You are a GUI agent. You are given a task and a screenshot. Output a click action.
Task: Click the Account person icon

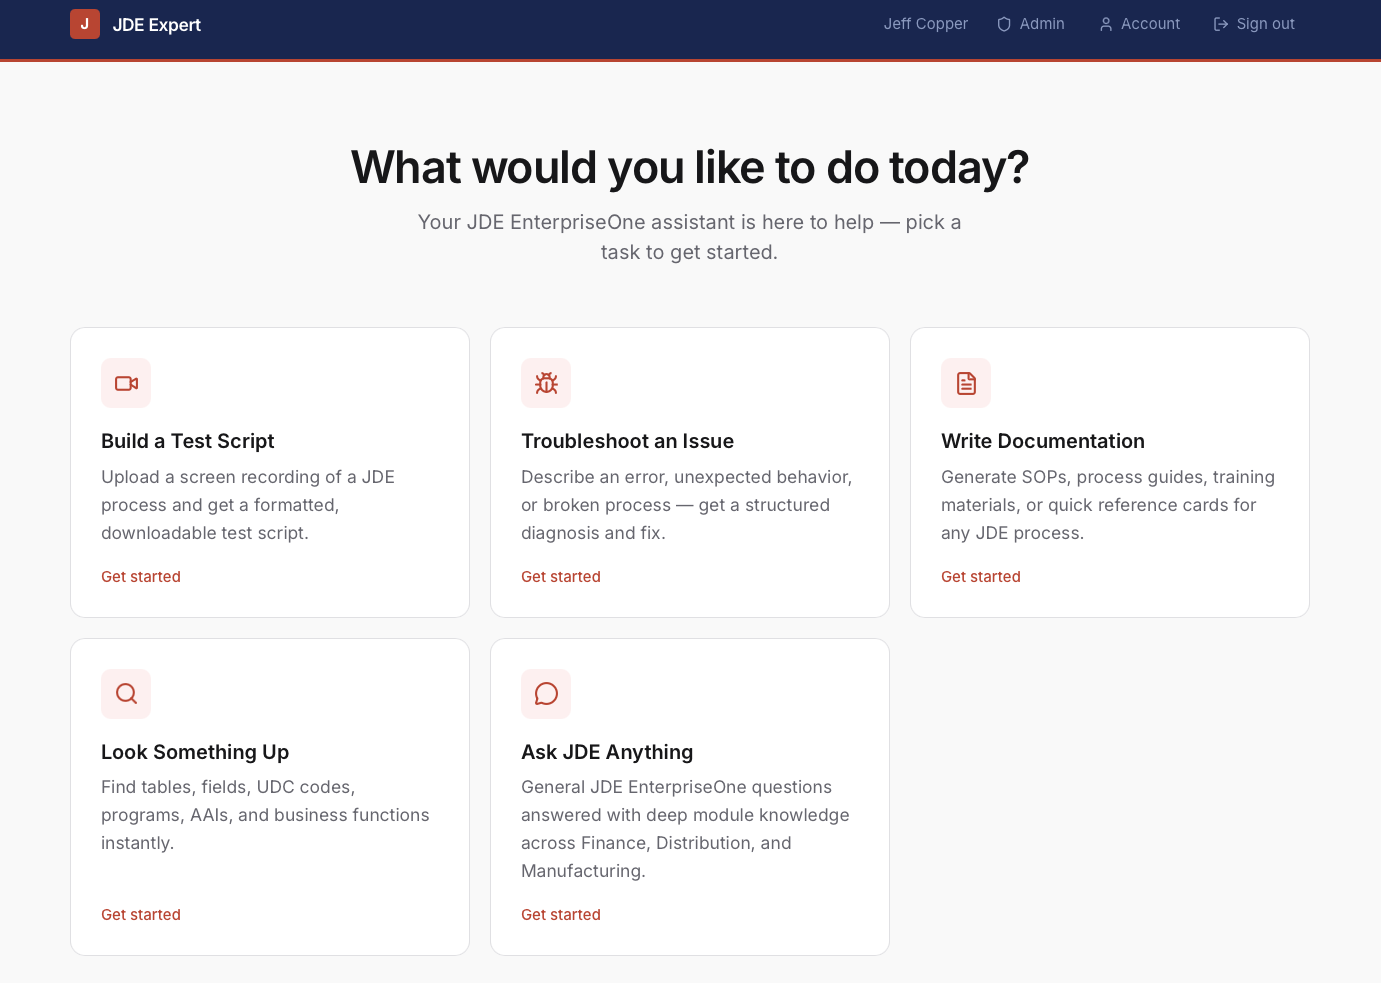[x=1106, y=24]
